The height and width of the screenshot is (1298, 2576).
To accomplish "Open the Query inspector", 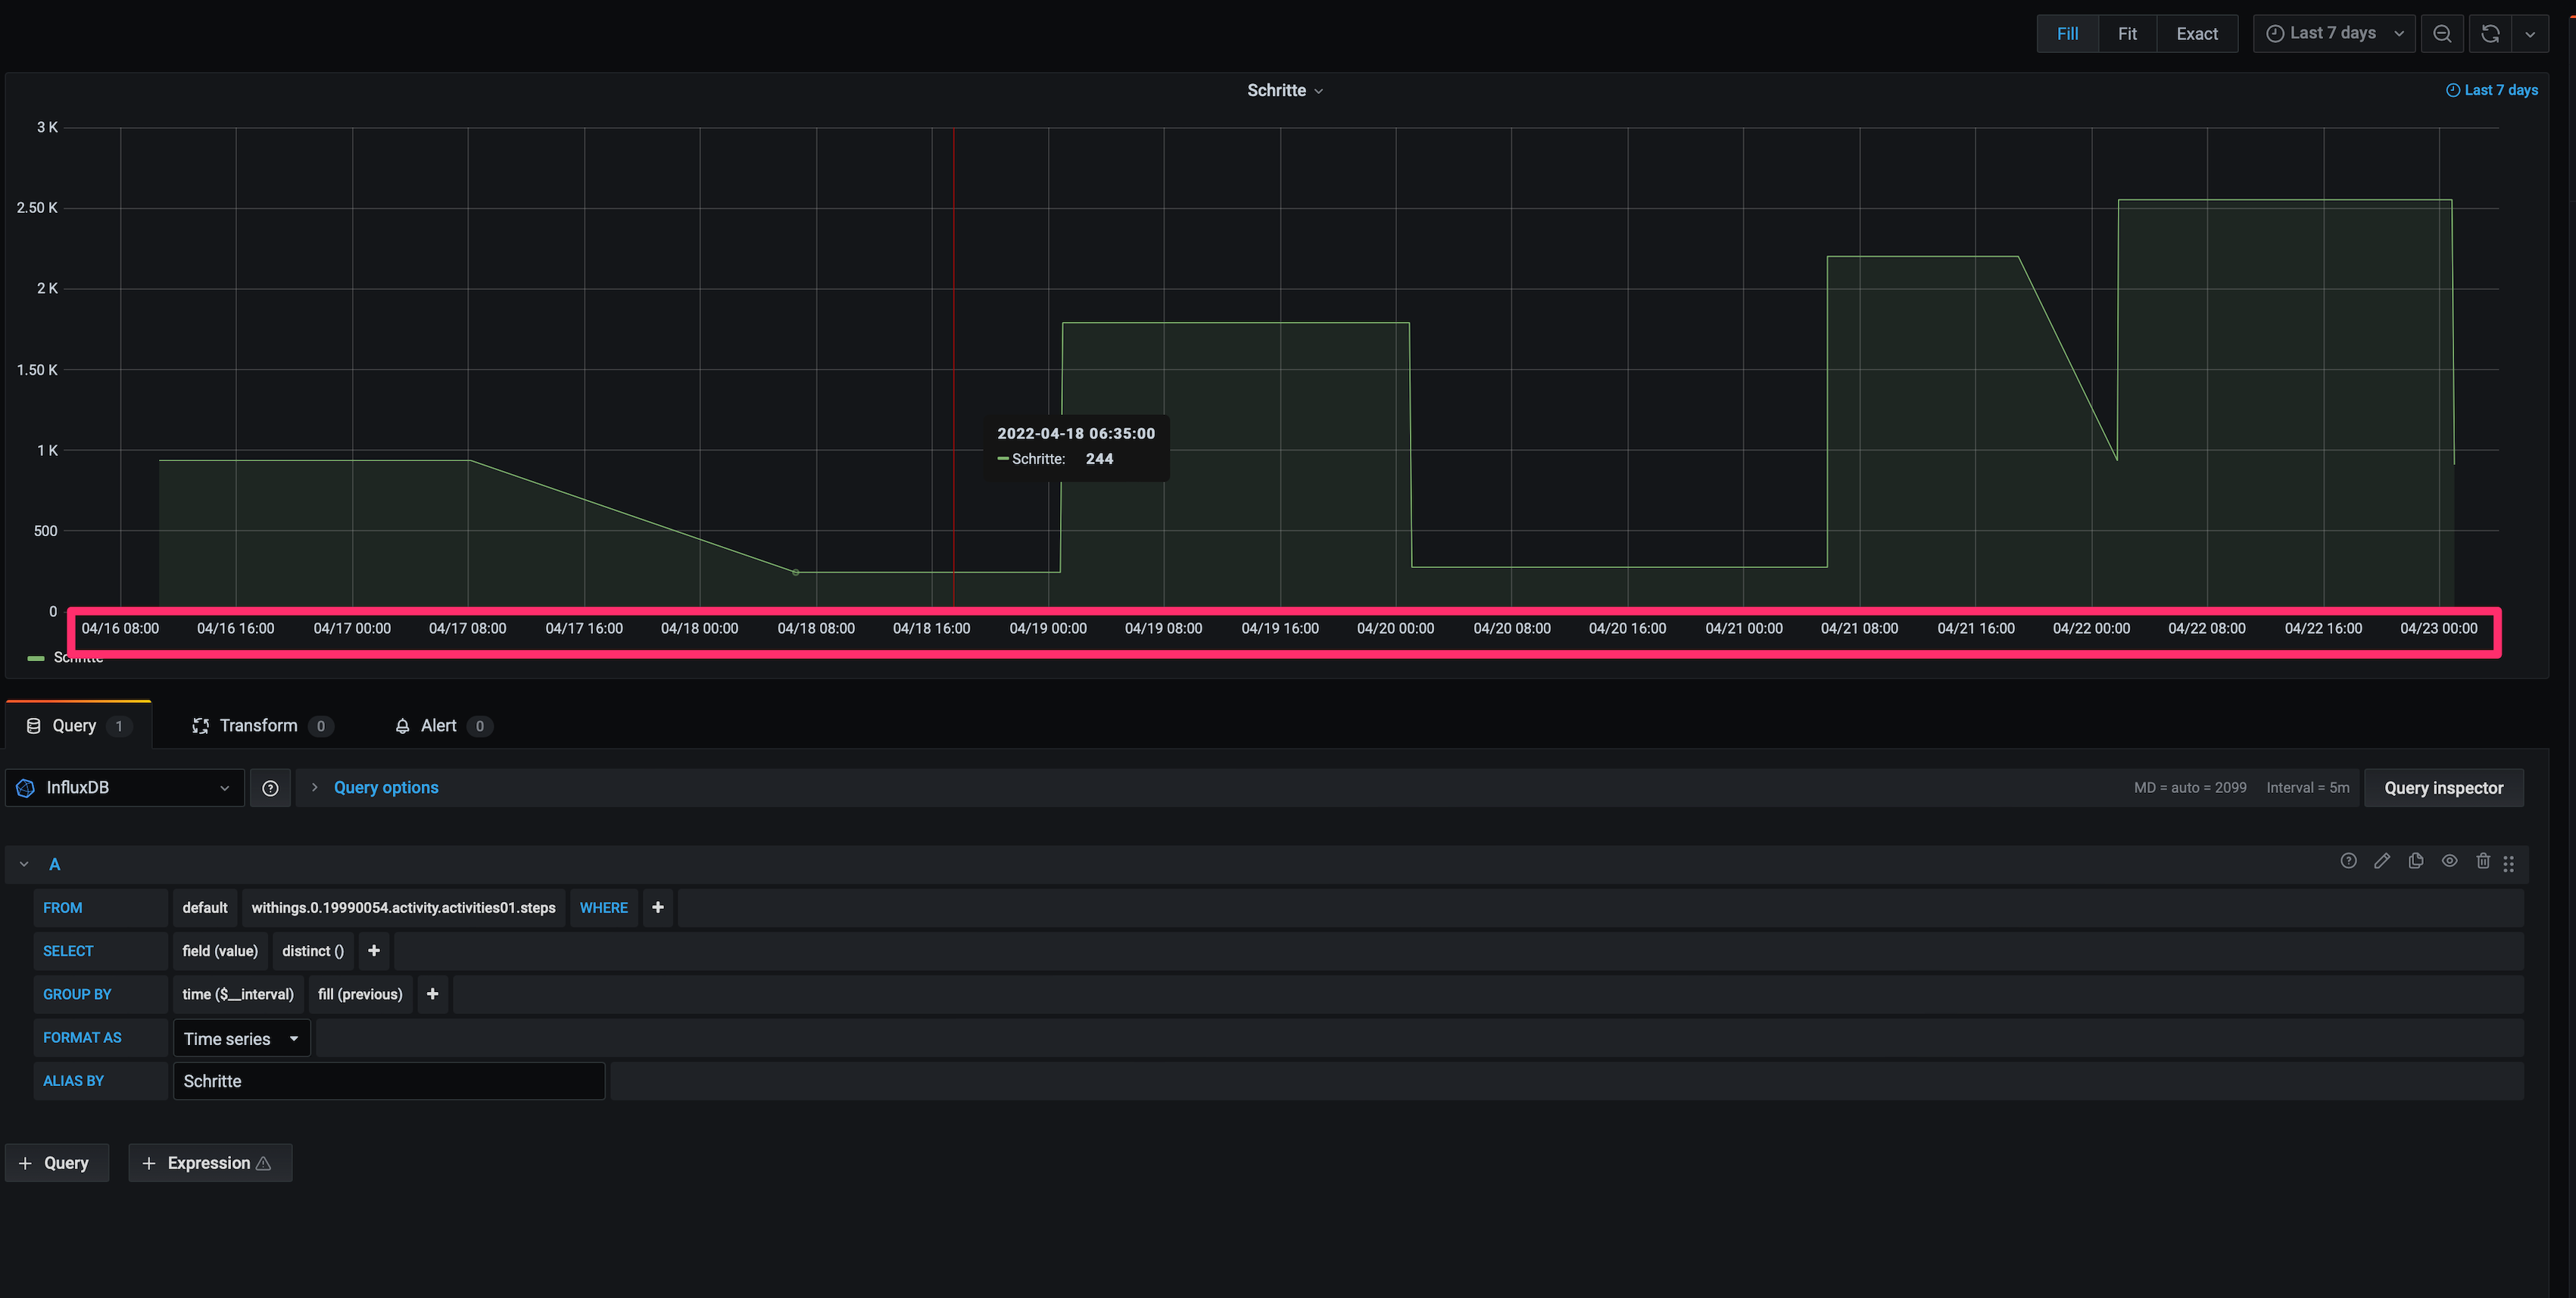I will coord(2443,788).
